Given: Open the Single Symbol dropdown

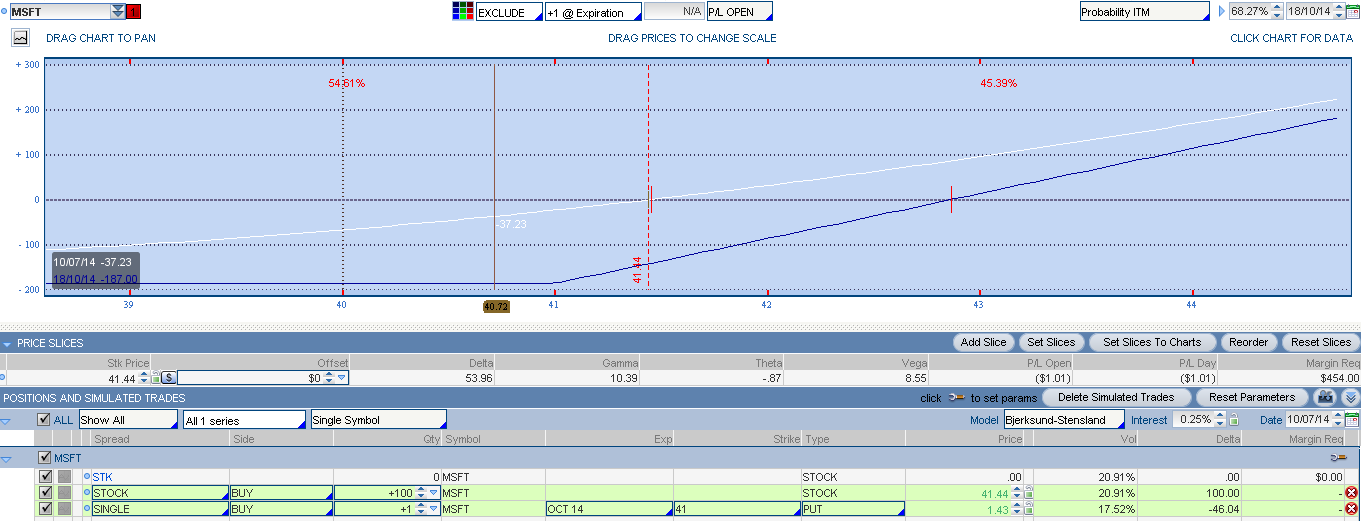Looking at the screenshot, I should pyautogui.click(x=379, y=420).
